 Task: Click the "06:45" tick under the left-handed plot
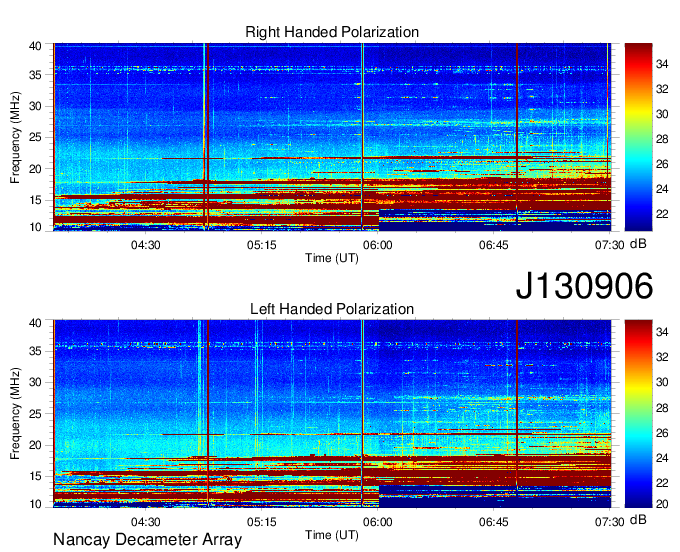click(494, 522)
